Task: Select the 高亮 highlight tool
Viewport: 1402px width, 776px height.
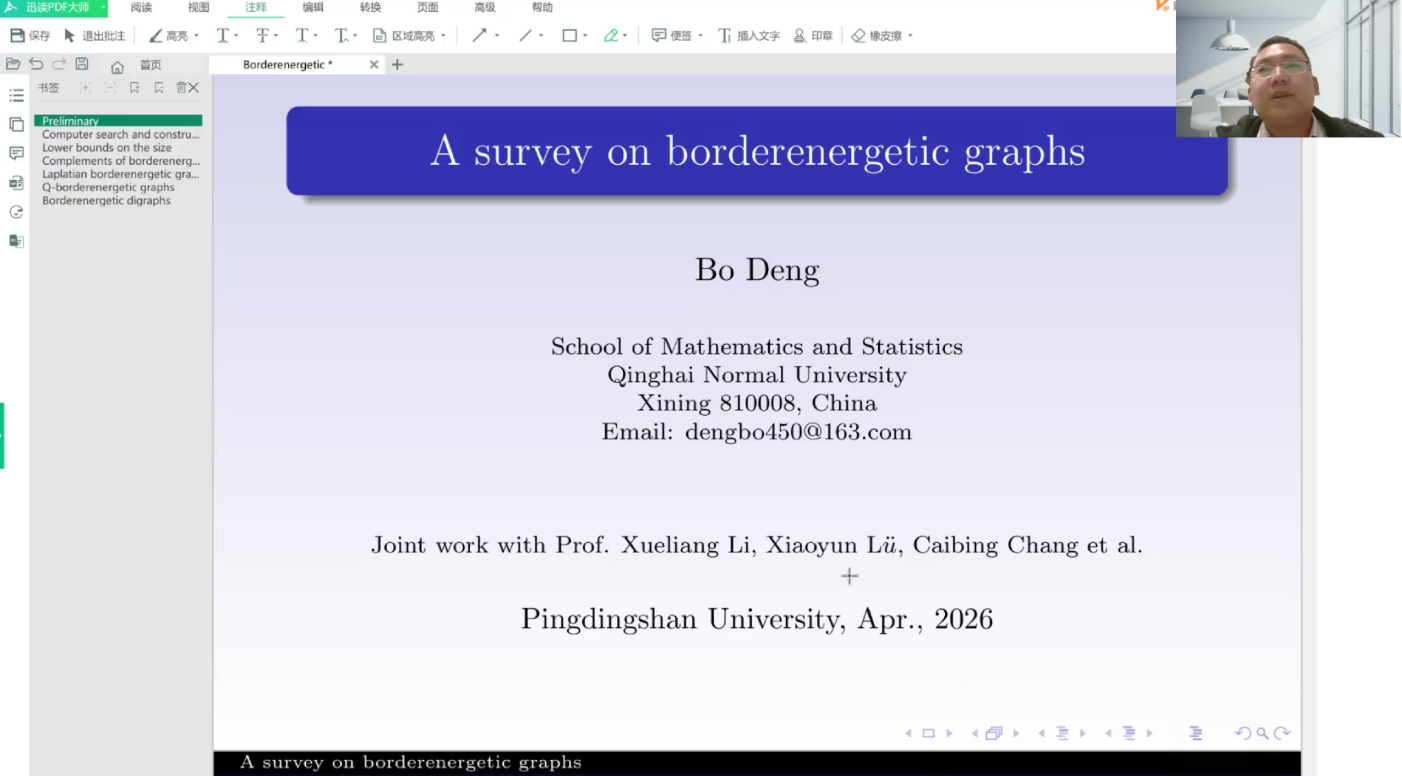Action: click(x=168, y=36)
